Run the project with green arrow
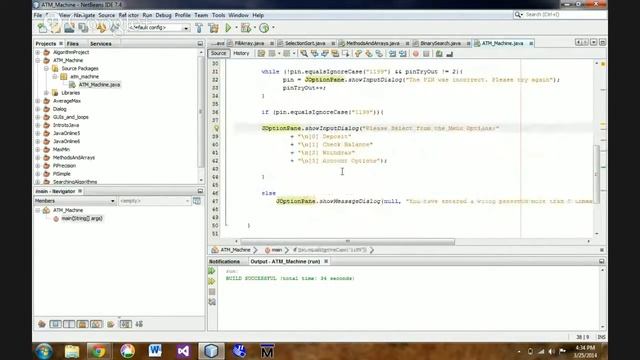This screenshot has height=360, width=640. 228,28
